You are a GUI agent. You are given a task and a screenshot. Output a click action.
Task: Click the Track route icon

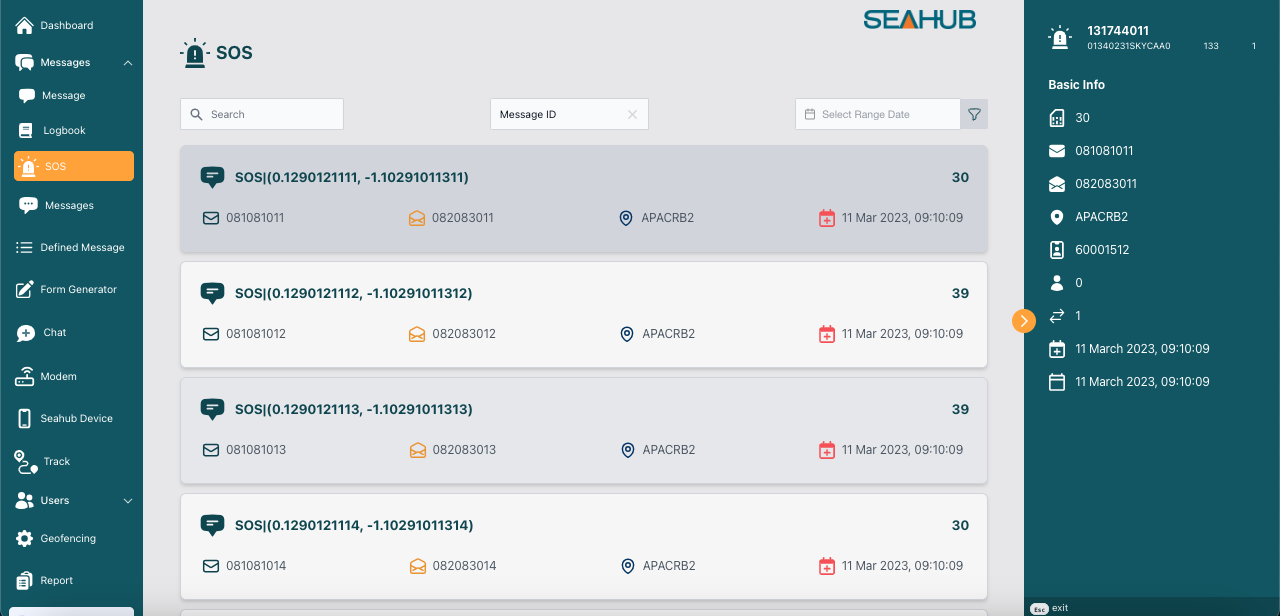pyautogui.click(x=25, y=461)
